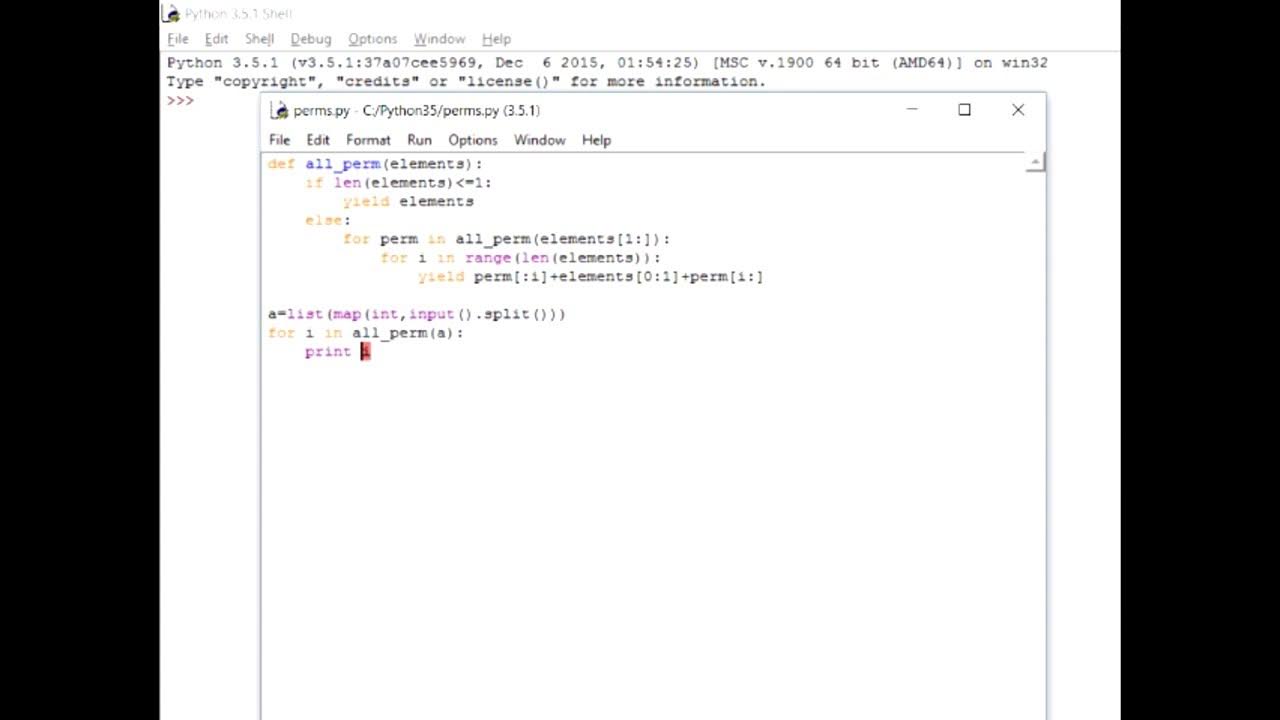This screenshot has height=720, width=1280.
Task: Open Shell menu in Python Shell window
Action: point(259,39)
